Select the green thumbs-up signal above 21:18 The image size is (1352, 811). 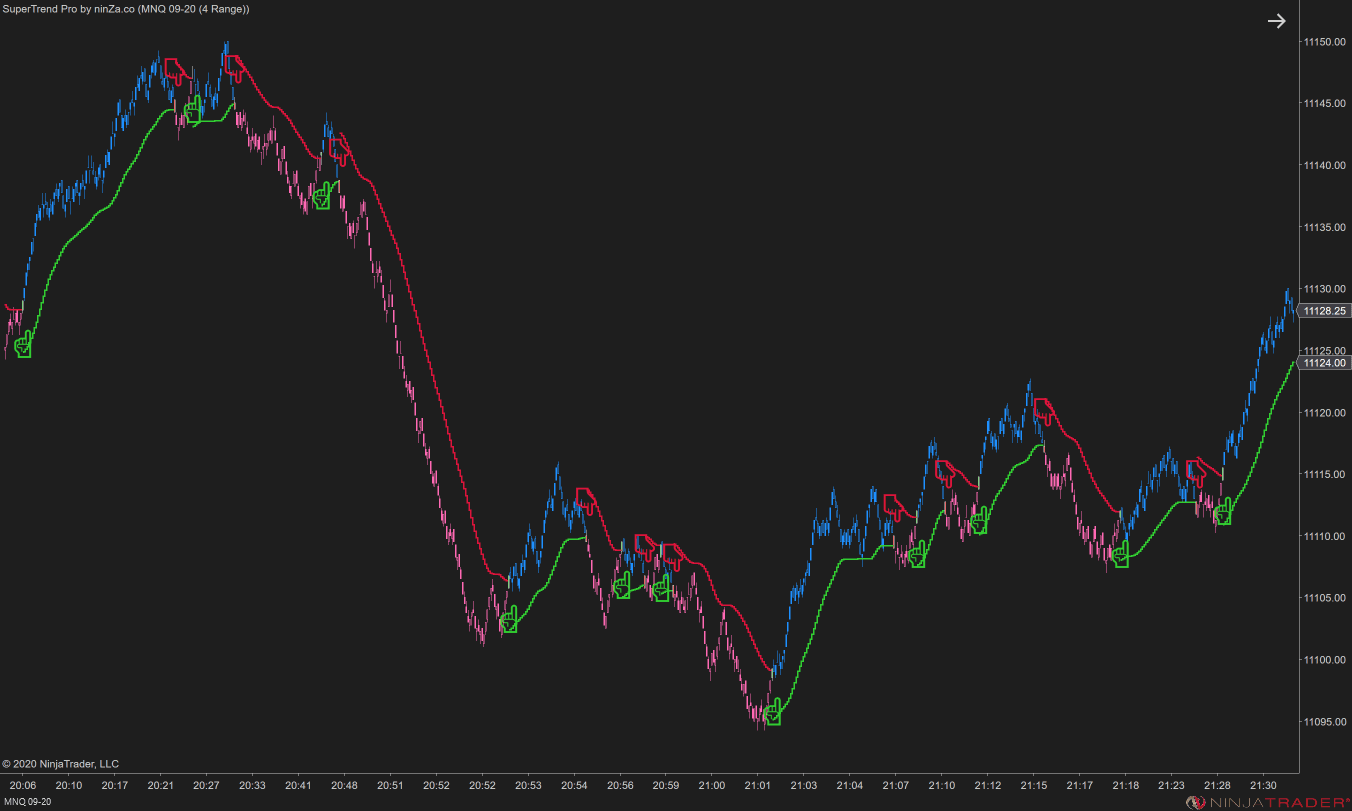(x=1120, y=554)
